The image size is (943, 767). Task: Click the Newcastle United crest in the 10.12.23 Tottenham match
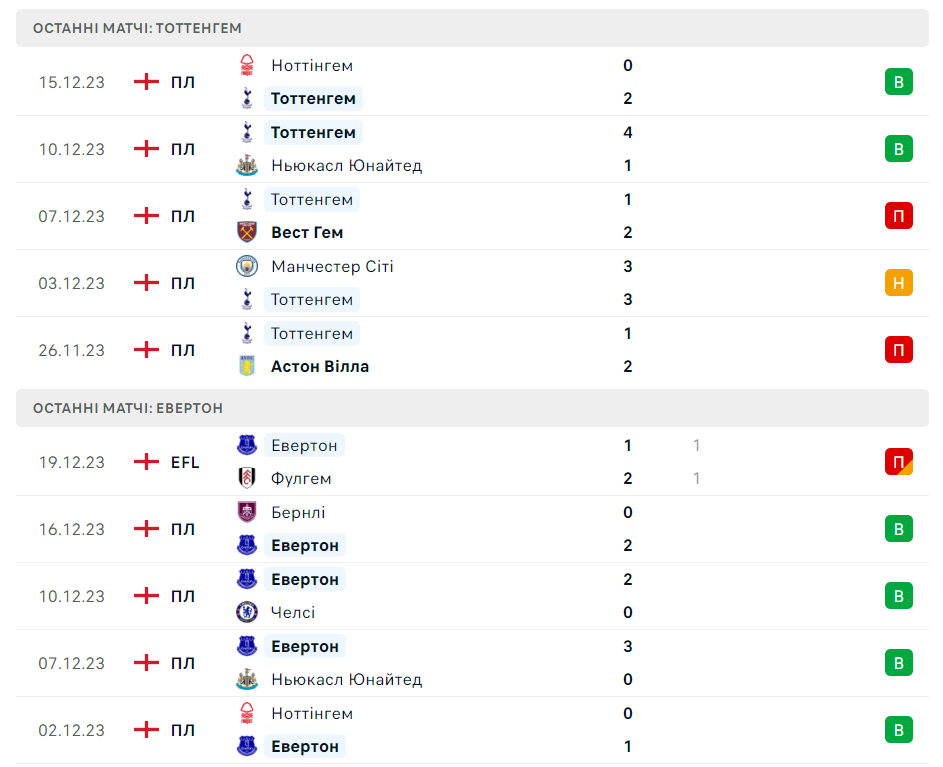(x=246, y=166)
